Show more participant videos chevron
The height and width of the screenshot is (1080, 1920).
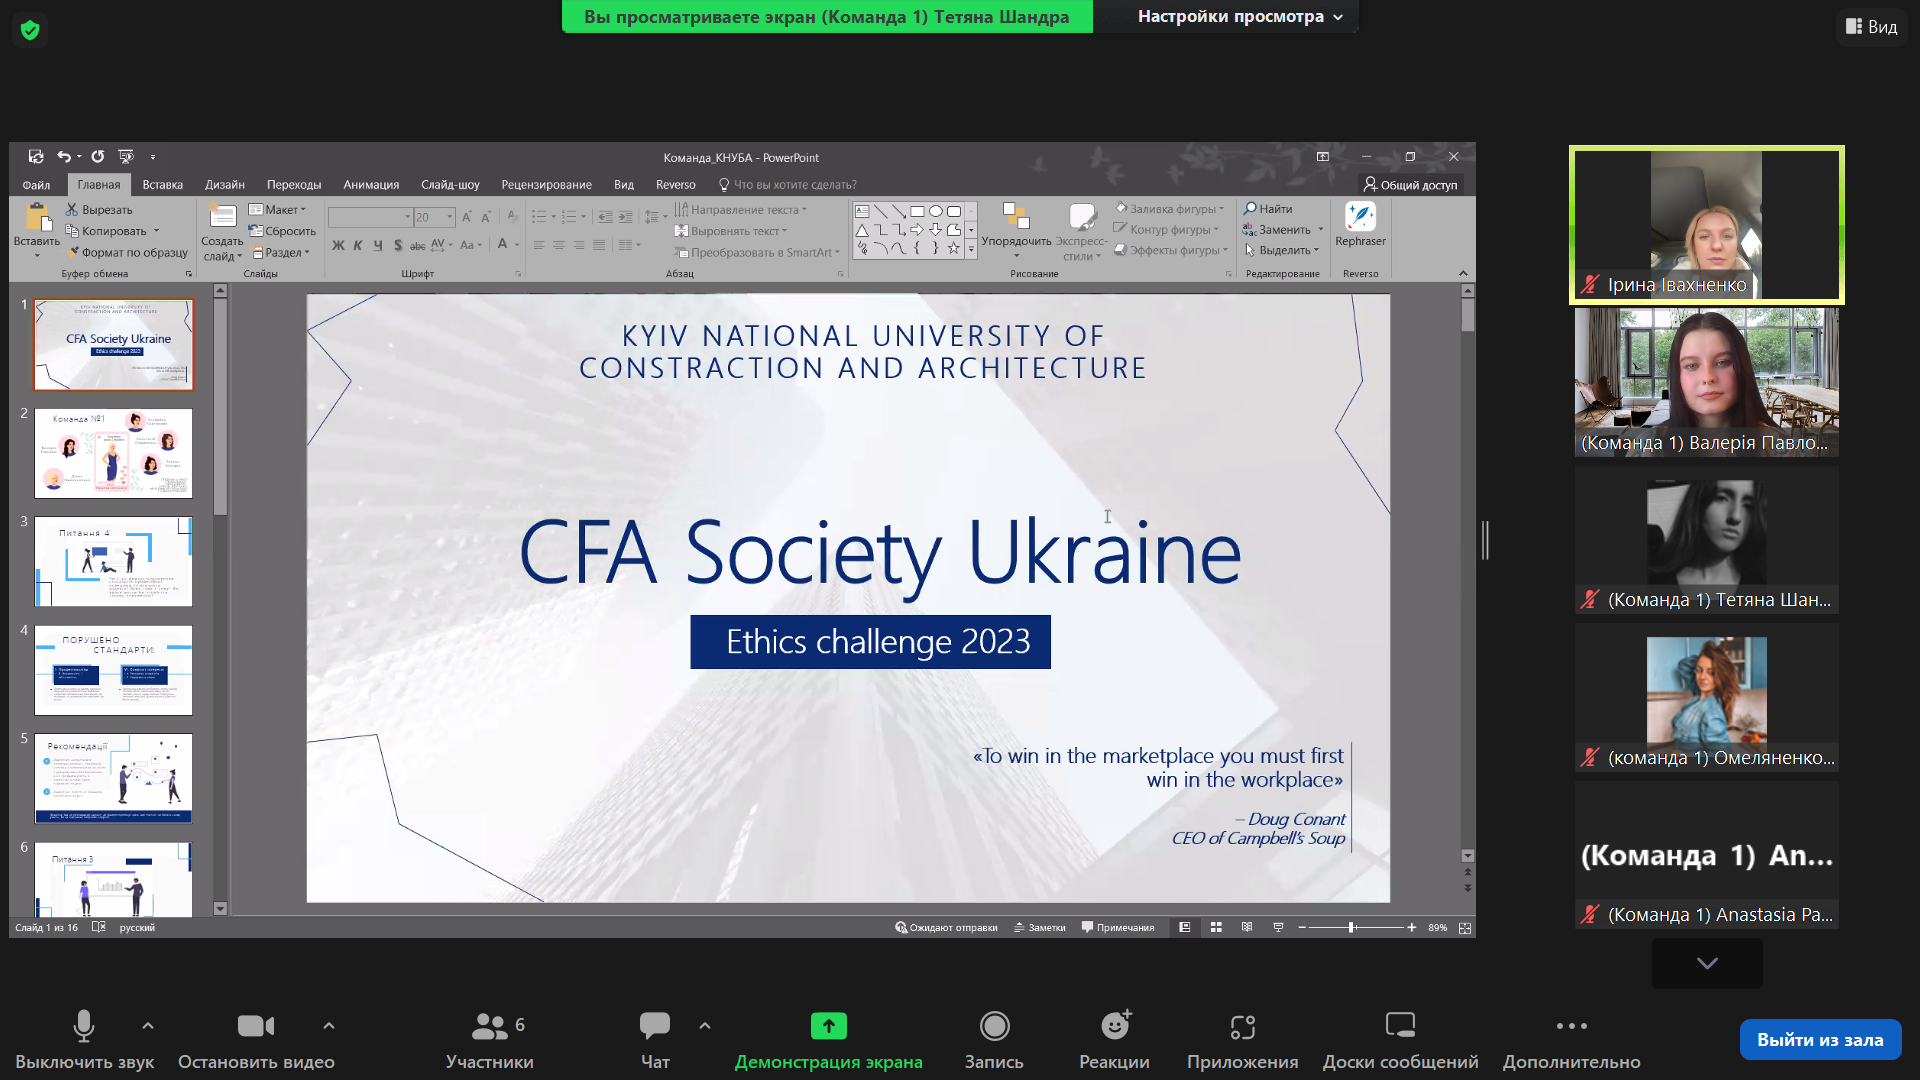click(x=1707, y=963)
